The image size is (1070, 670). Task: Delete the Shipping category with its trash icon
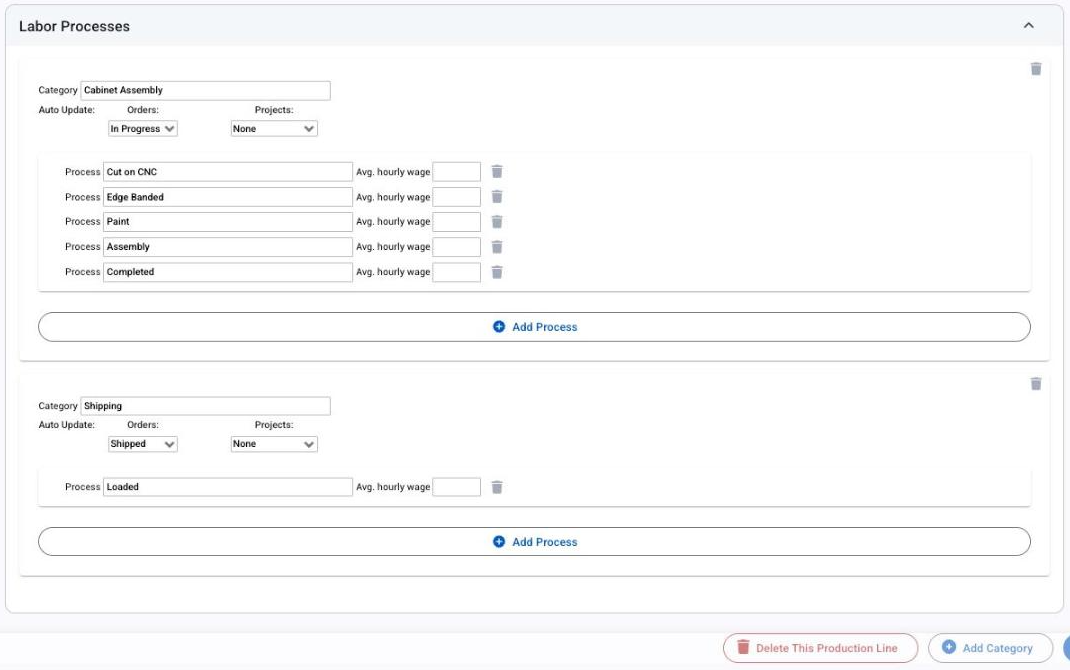[1036, 384]
